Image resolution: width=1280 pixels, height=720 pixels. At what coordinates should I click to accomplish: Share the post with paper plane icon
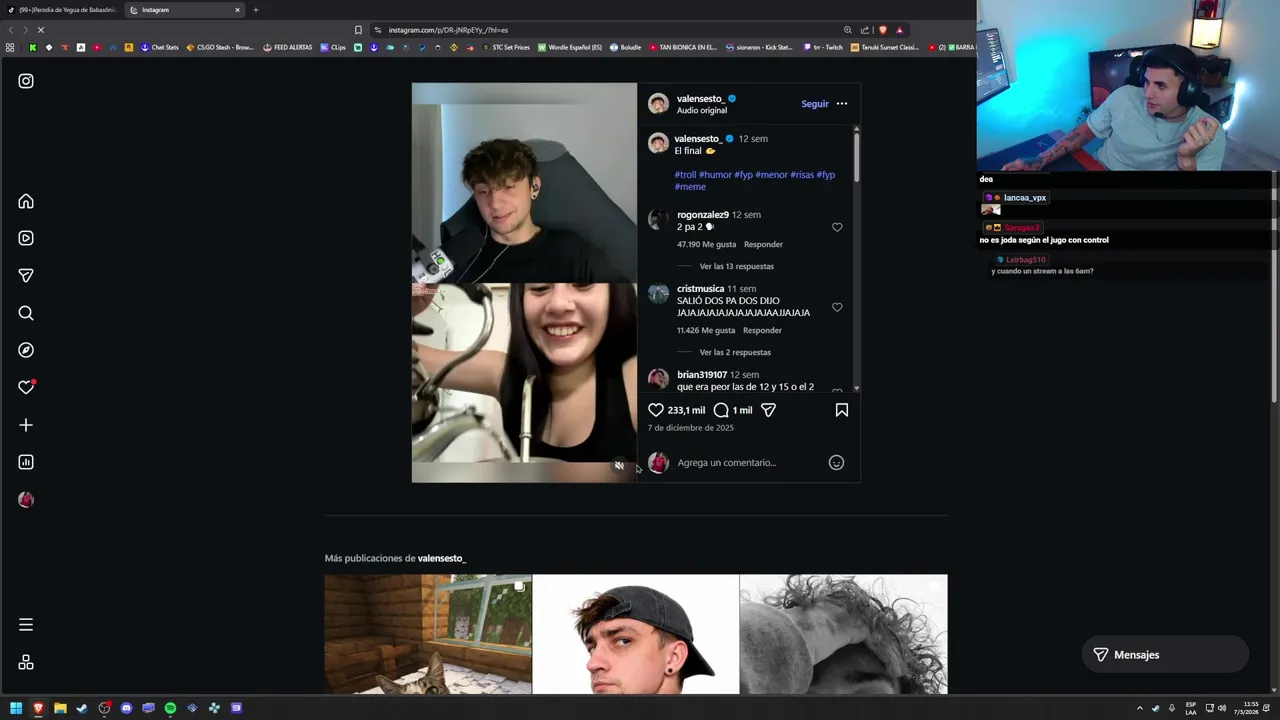tap(768, 410)
